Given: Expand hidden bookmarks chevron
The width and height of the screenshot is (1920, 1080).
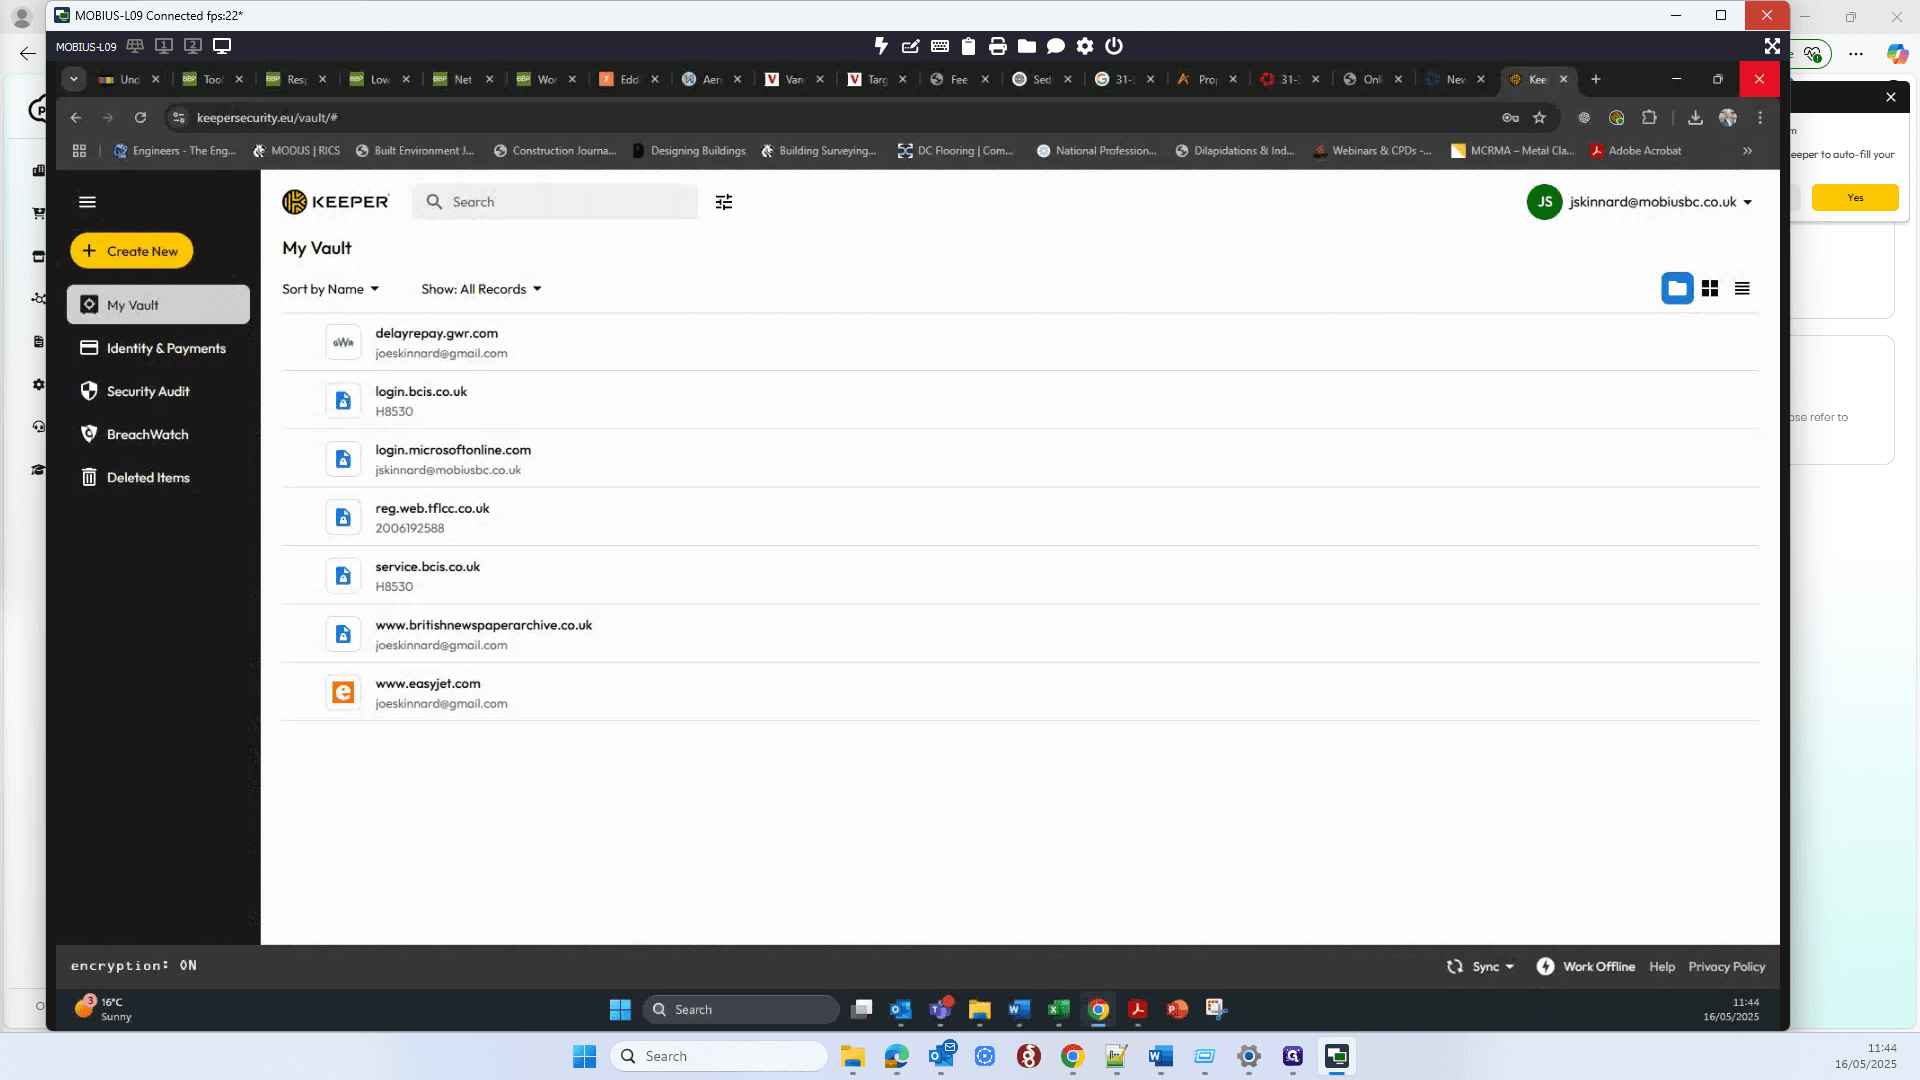Looking at the screenshot, I should click(x=1747, y=151).
